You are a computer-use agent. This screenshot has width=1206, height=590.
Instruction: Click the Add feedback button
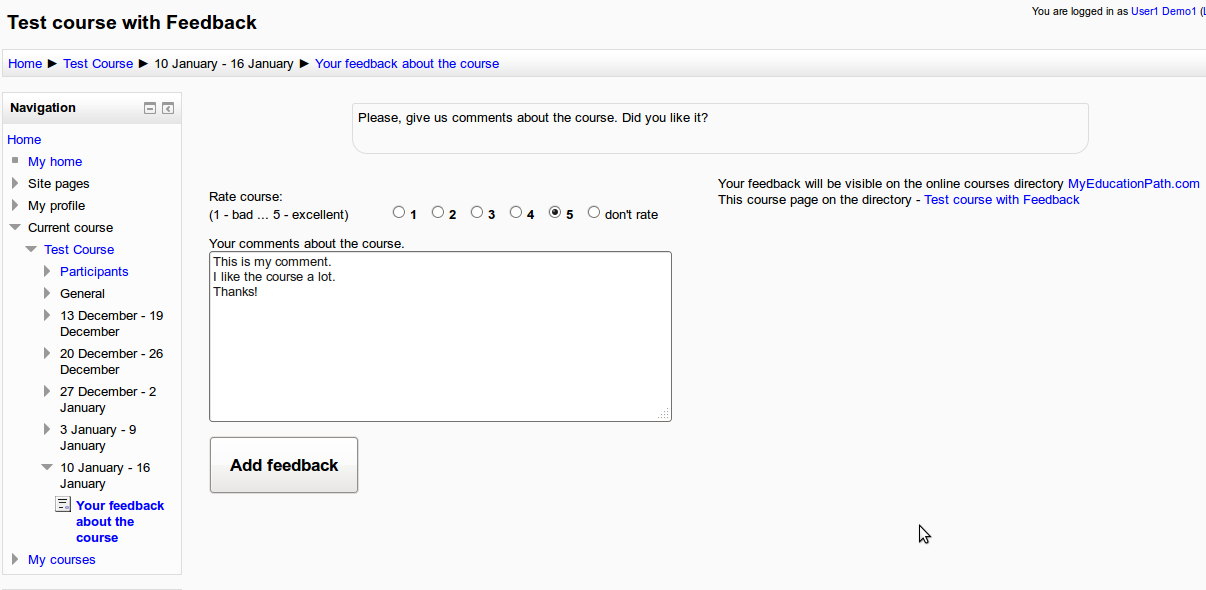tap(284, 465)
